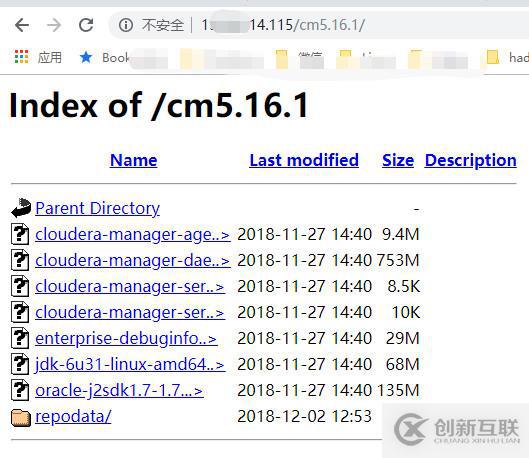Image resolution: width=529 pixels, height=458 pixels.
Task: Click the 29M size value
Action: click(402, 338)
